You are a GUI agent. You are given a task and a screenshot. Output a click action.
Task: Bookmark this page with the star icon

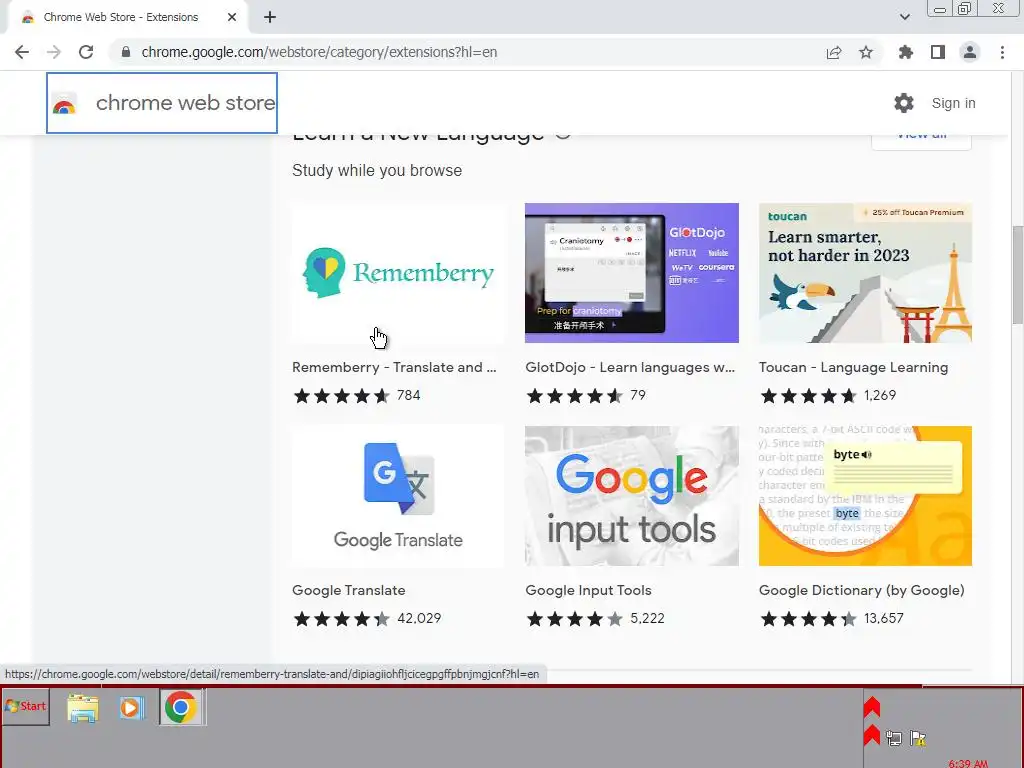pyautogui.click(x=866, y=52)
